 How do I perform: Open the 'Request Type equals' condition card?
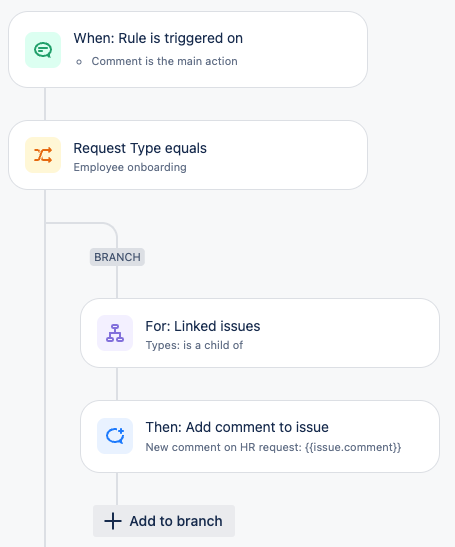point(188,155)
